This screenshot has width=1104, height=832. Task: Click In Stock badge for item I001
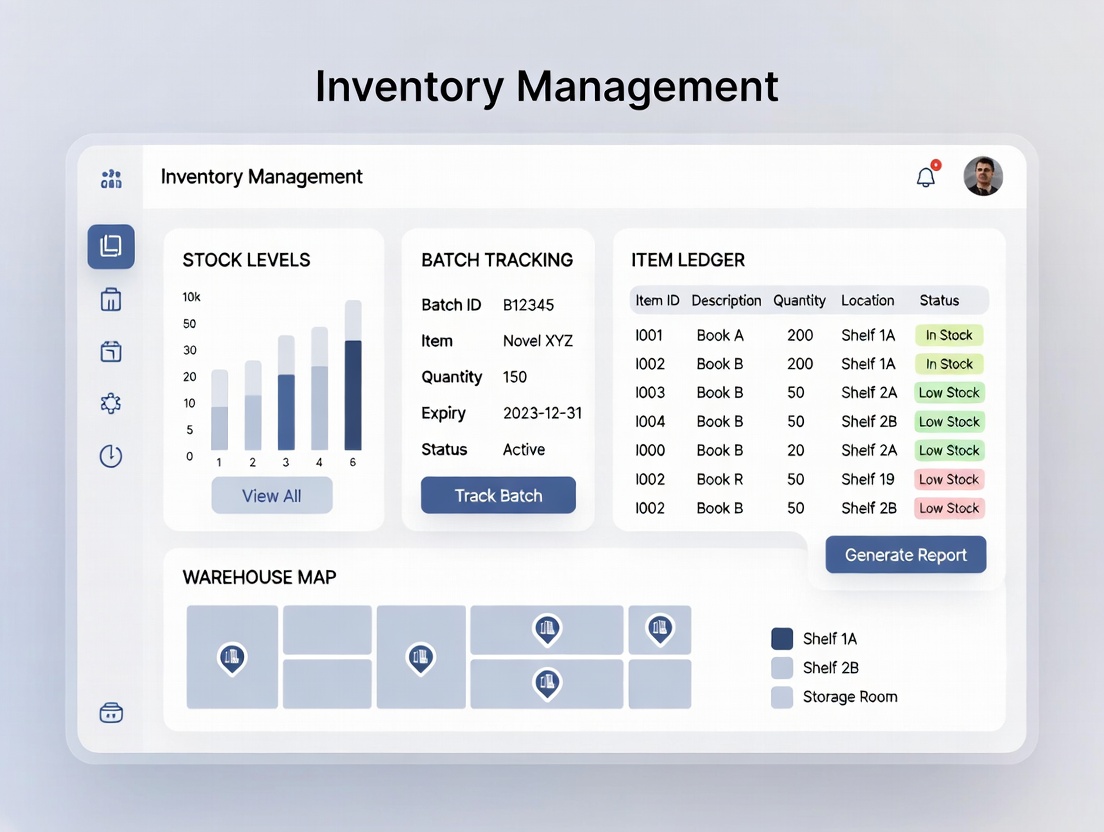point(949,335)
